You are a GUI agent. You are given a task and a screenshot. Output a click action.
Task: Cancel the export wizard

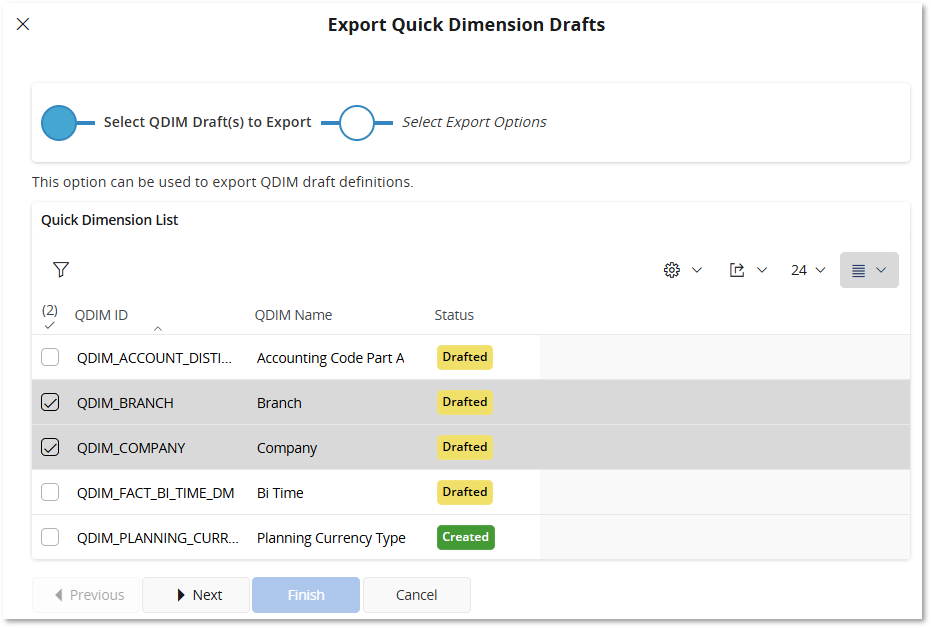coord(417,595)
